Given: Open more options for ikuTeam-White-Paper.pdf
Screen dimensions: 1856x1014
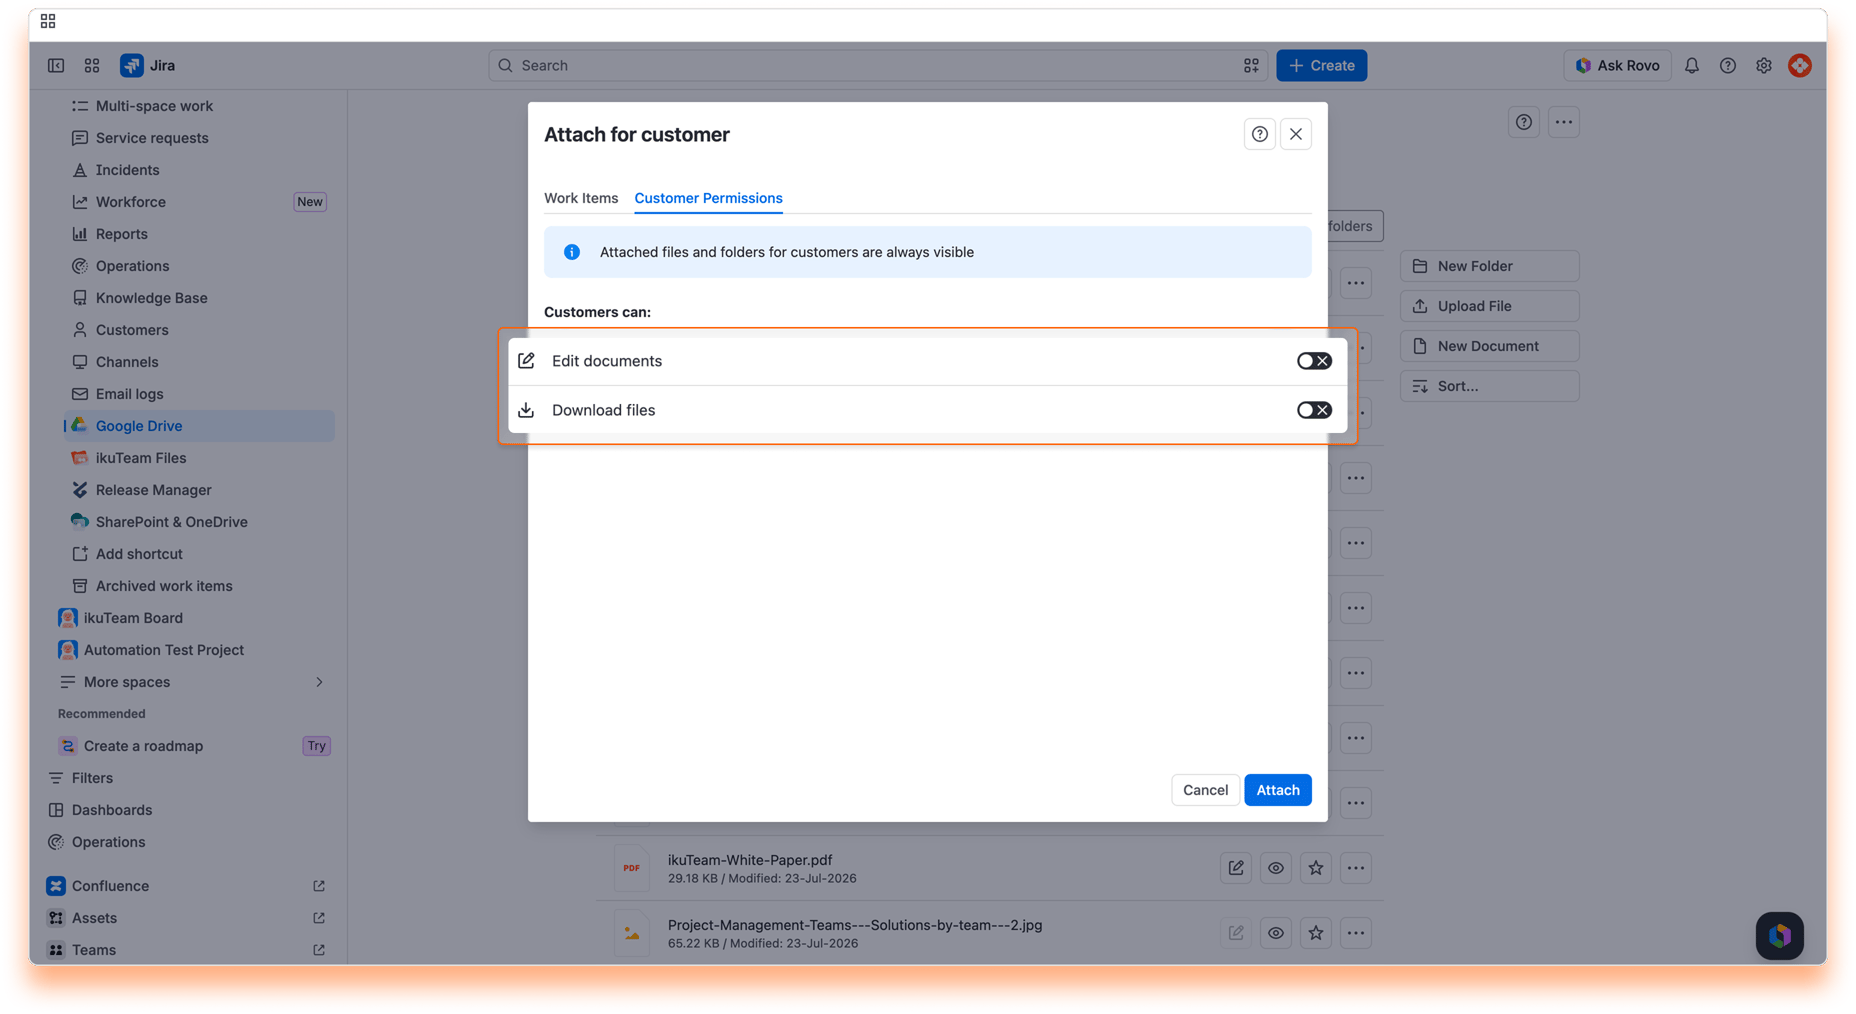Looking at the screenshot, I should pos(1356,868).
